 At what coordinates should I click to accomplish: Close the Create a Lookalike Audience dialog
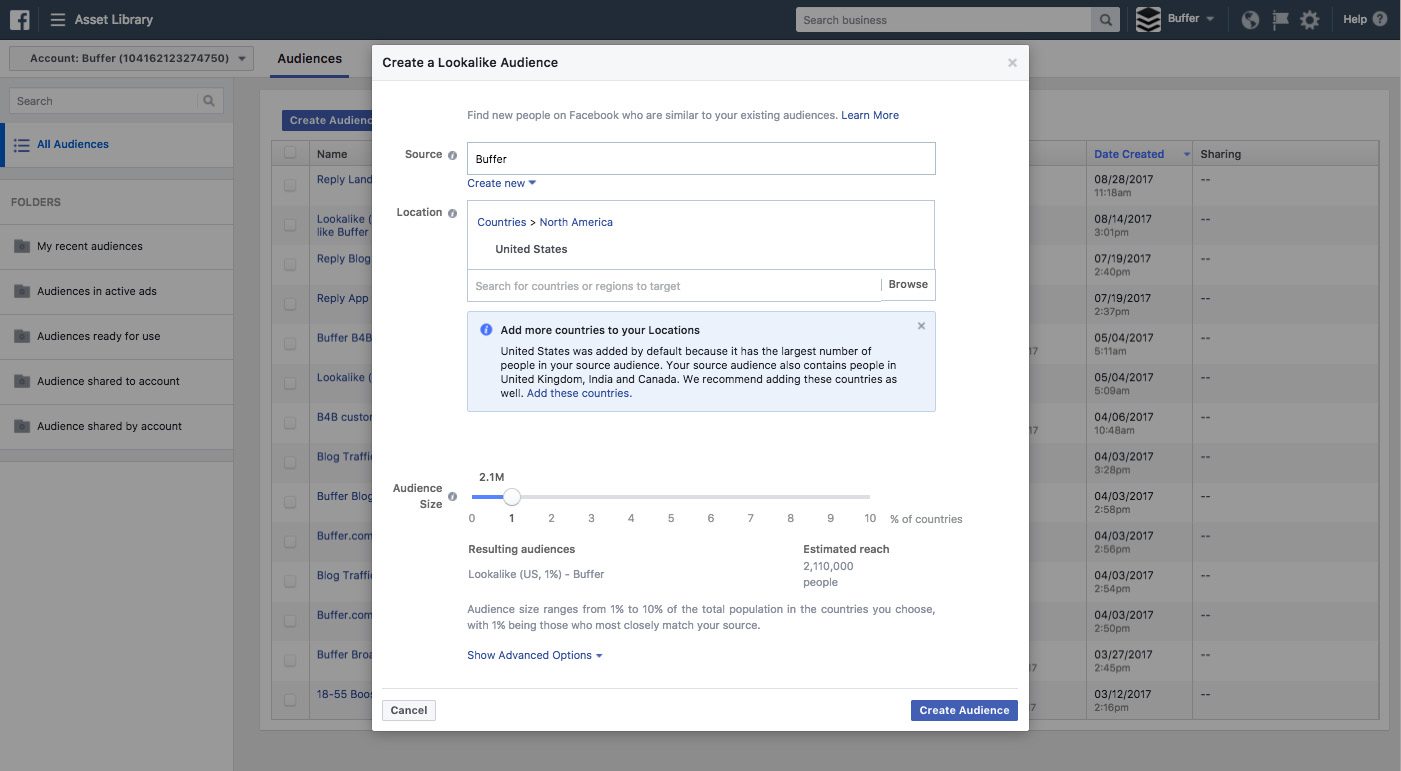point(1012,63)
